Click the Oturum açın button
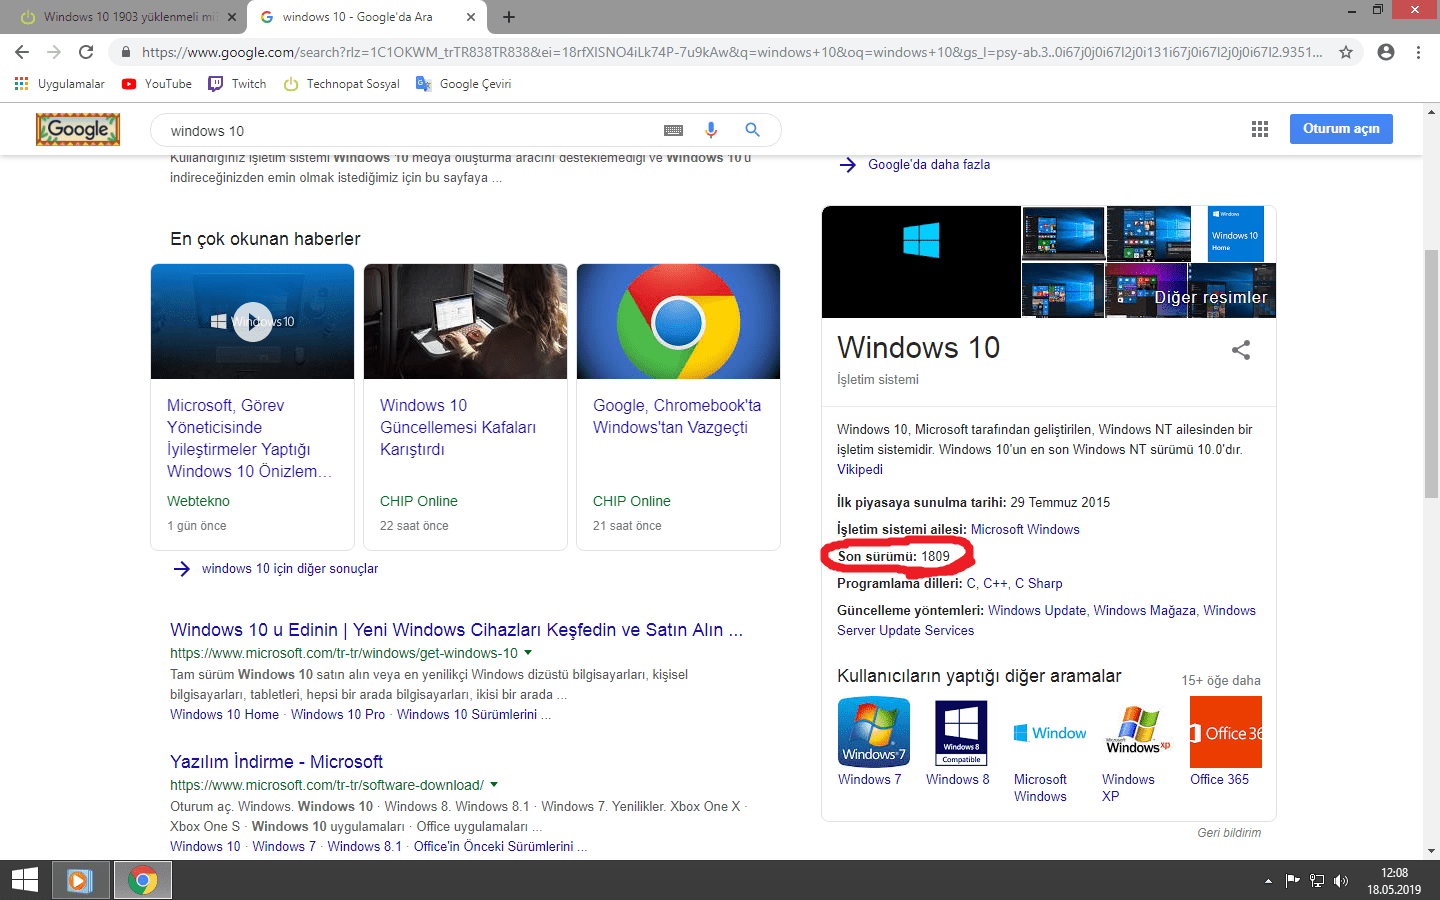 1341,129
